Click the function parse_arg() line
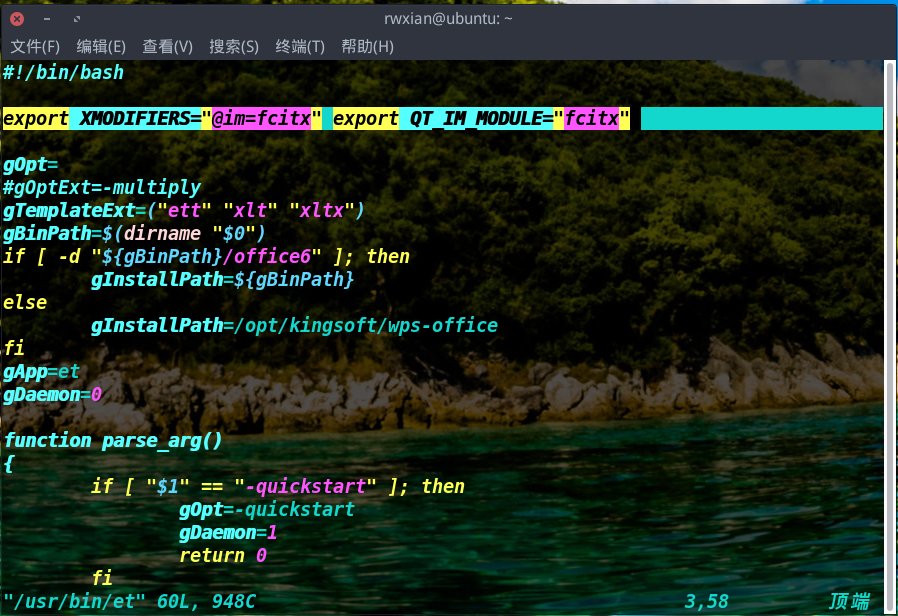 pos(112,441)
